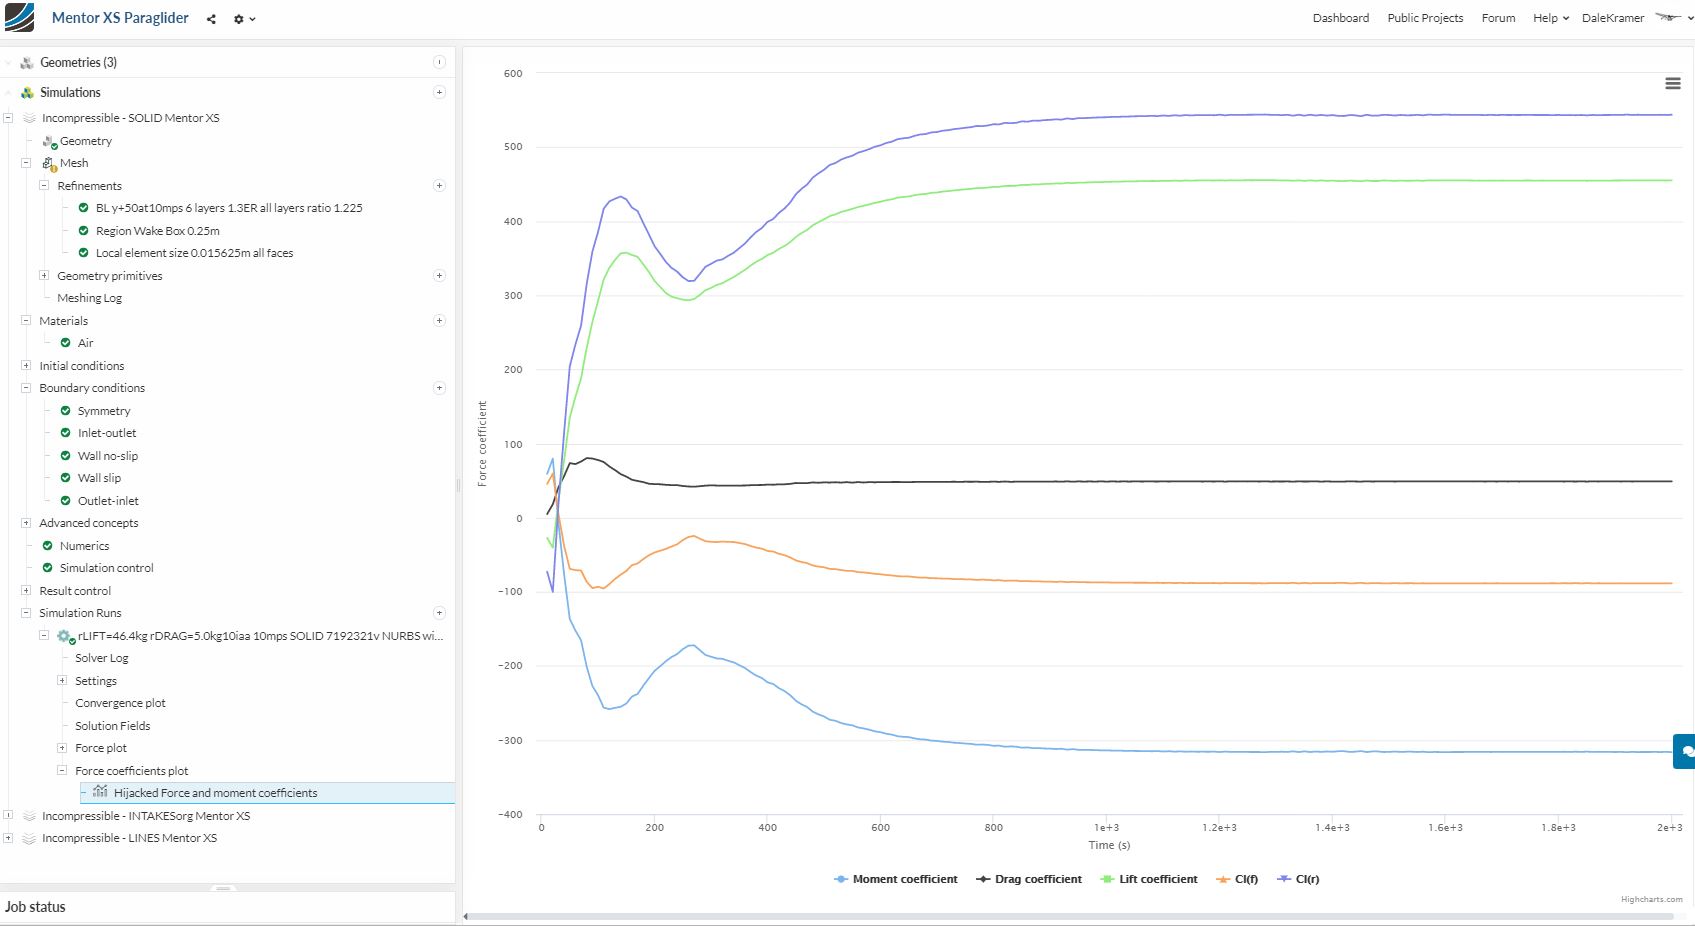Open Public Projects page

[x=1425, y=18]
